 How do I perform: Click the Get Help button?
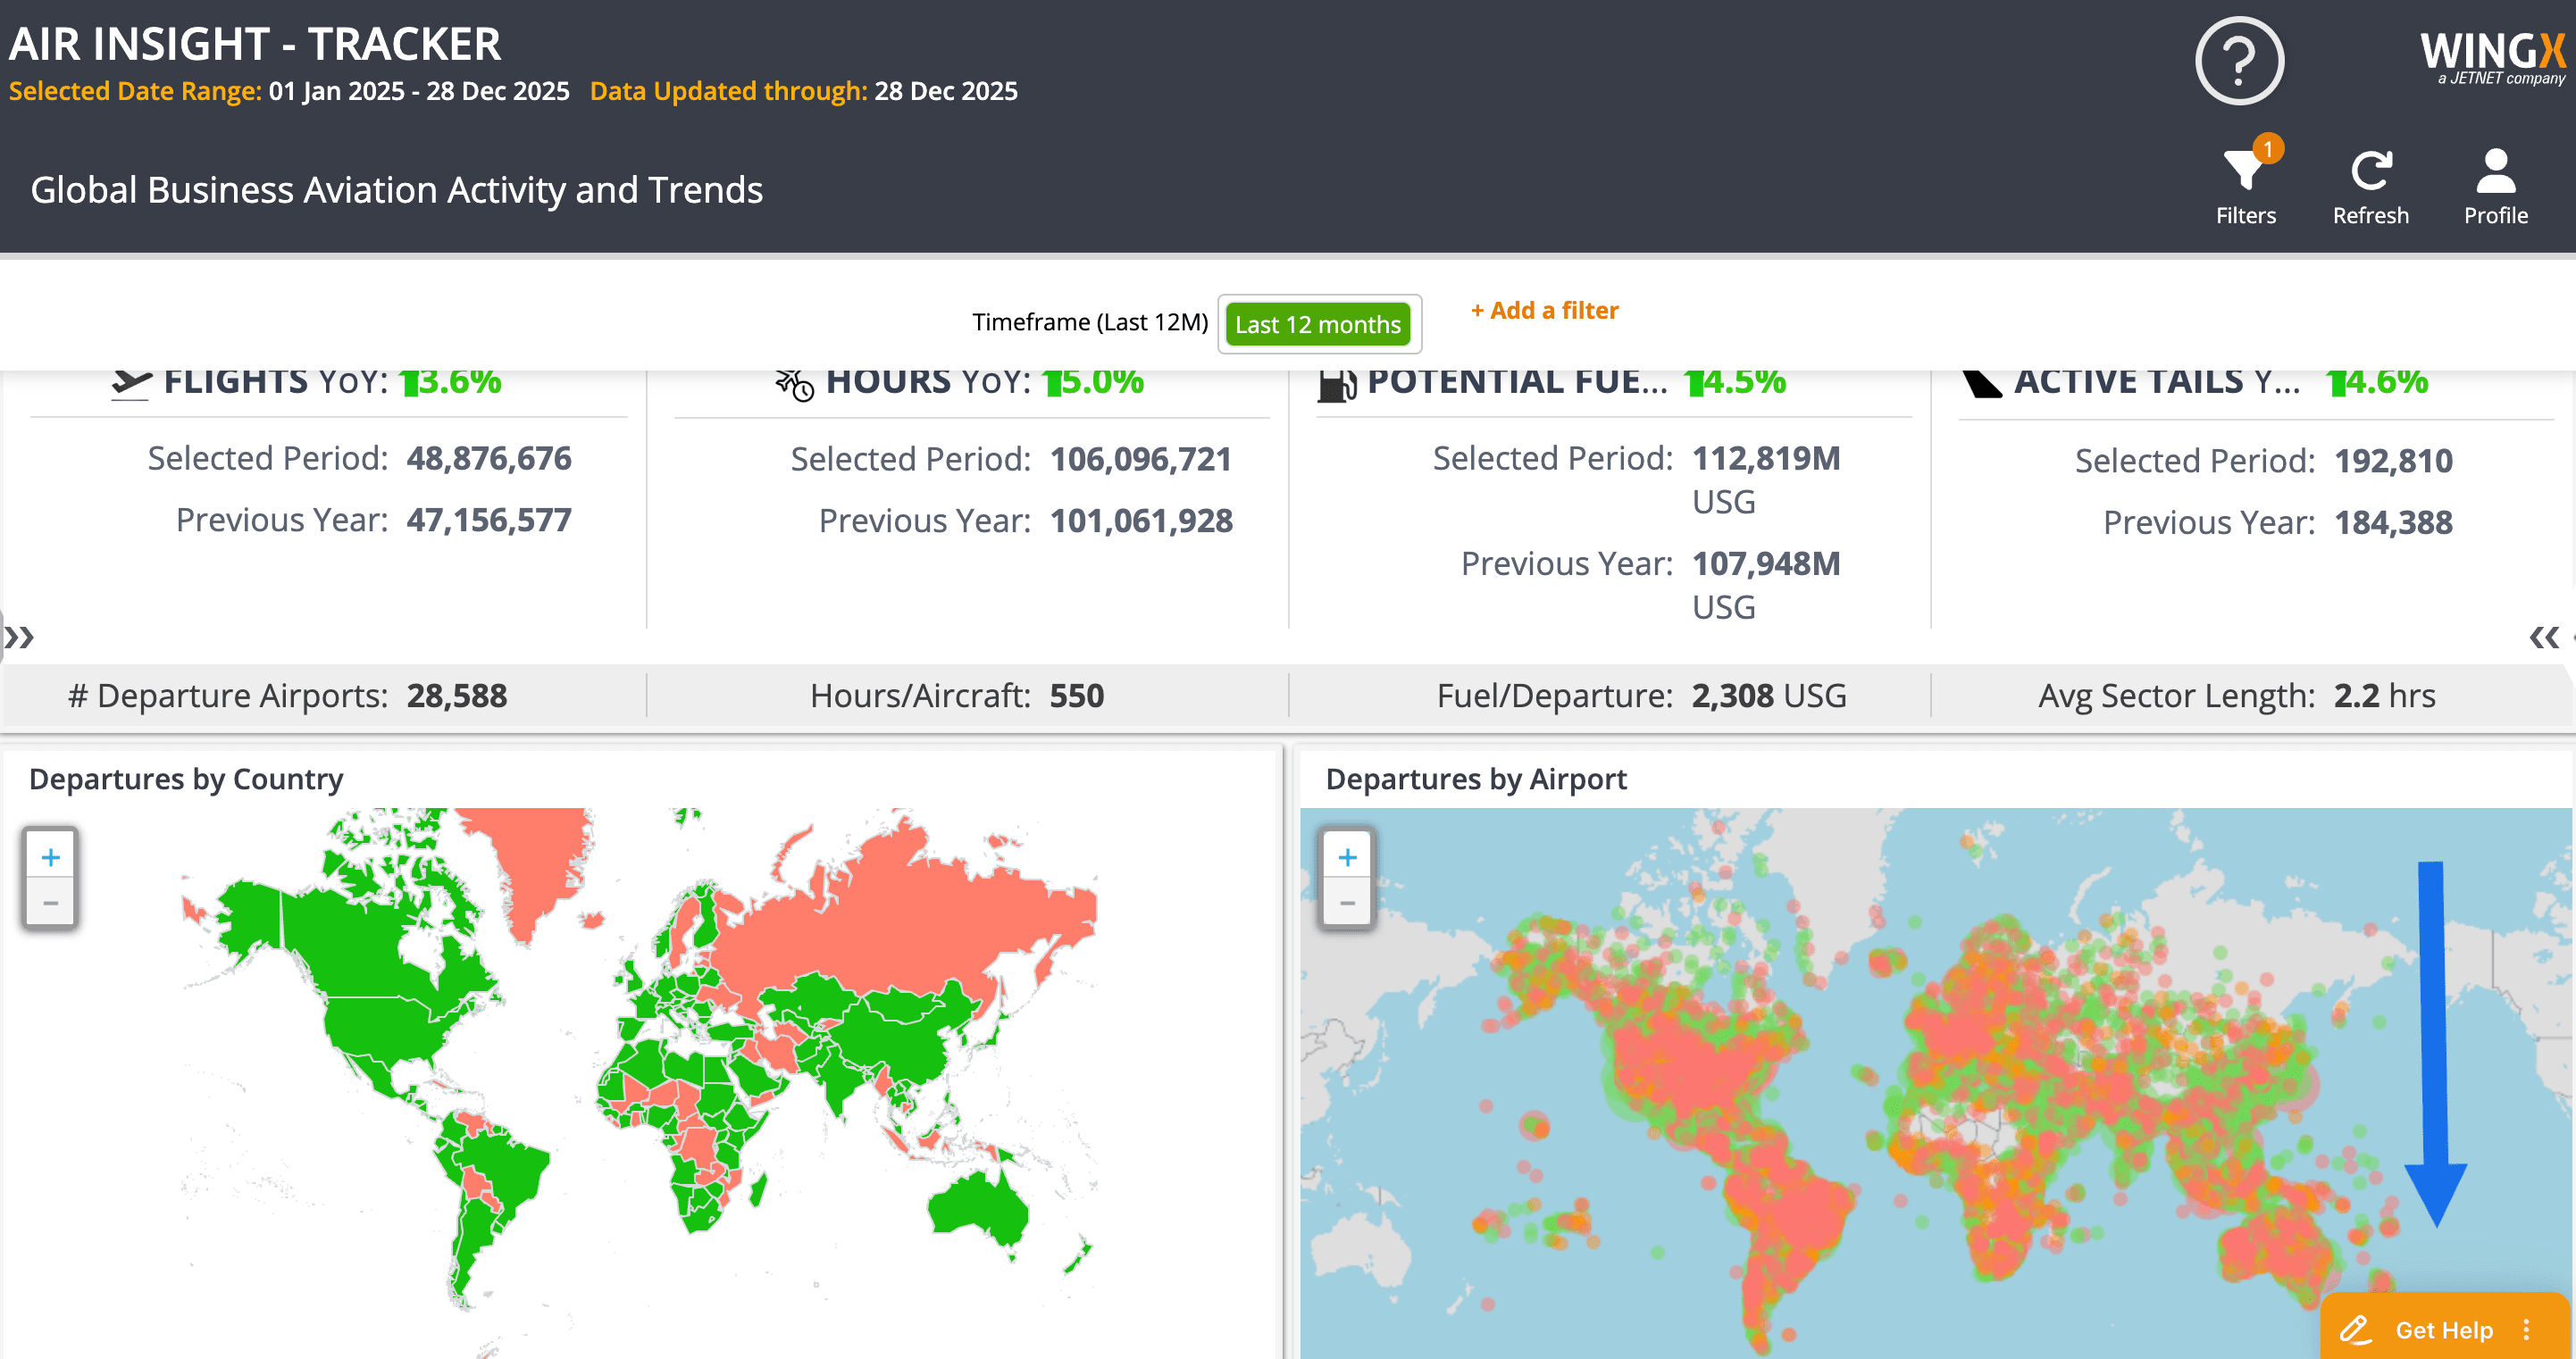2444,1329
